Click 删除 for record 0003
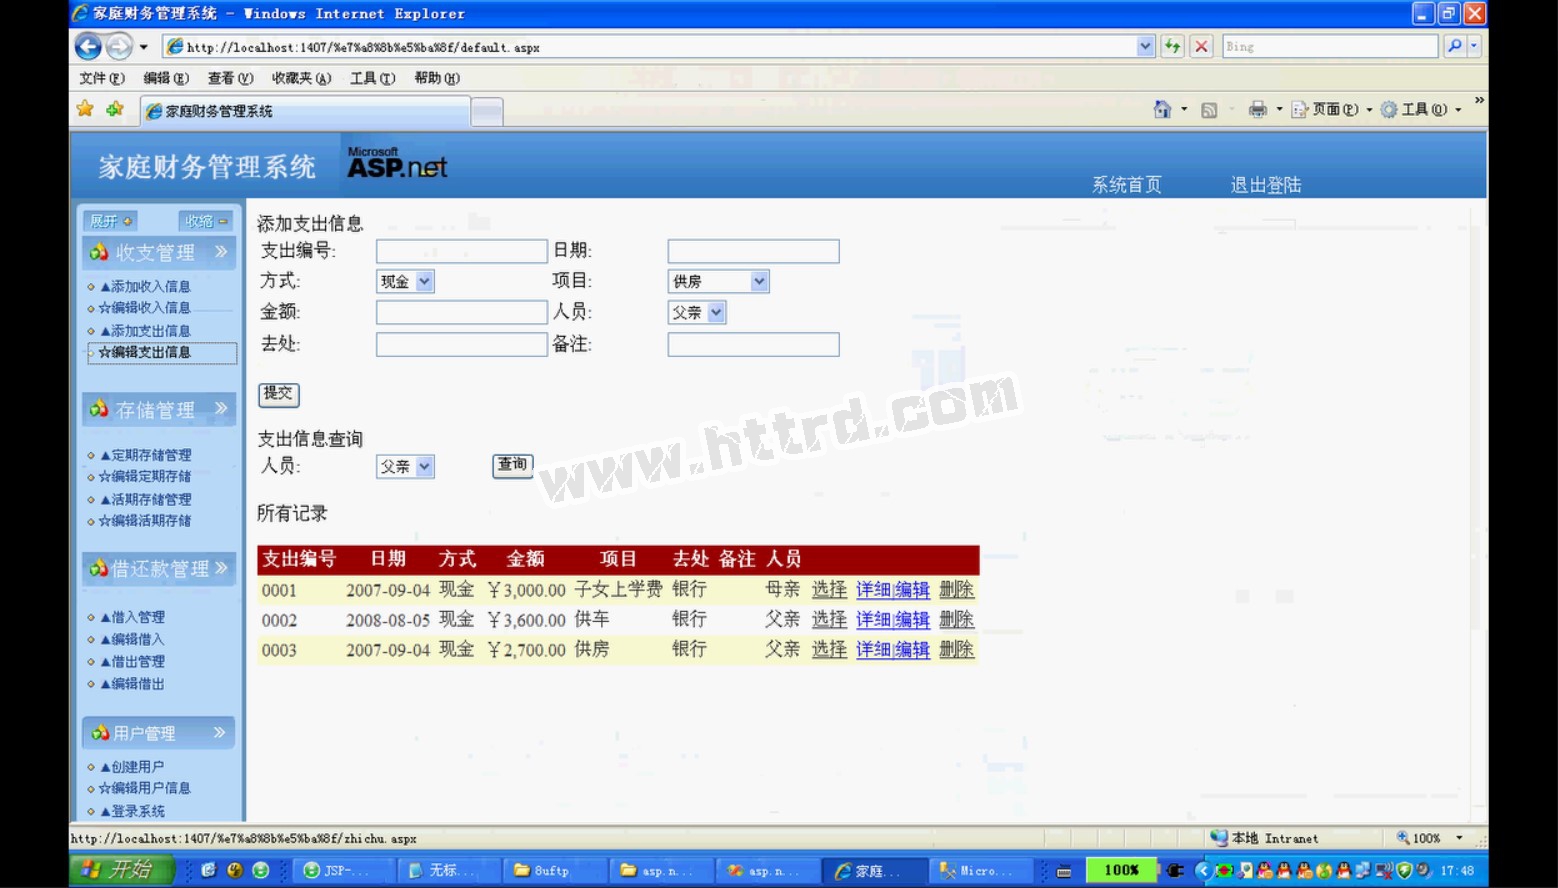 coord(956,650)
